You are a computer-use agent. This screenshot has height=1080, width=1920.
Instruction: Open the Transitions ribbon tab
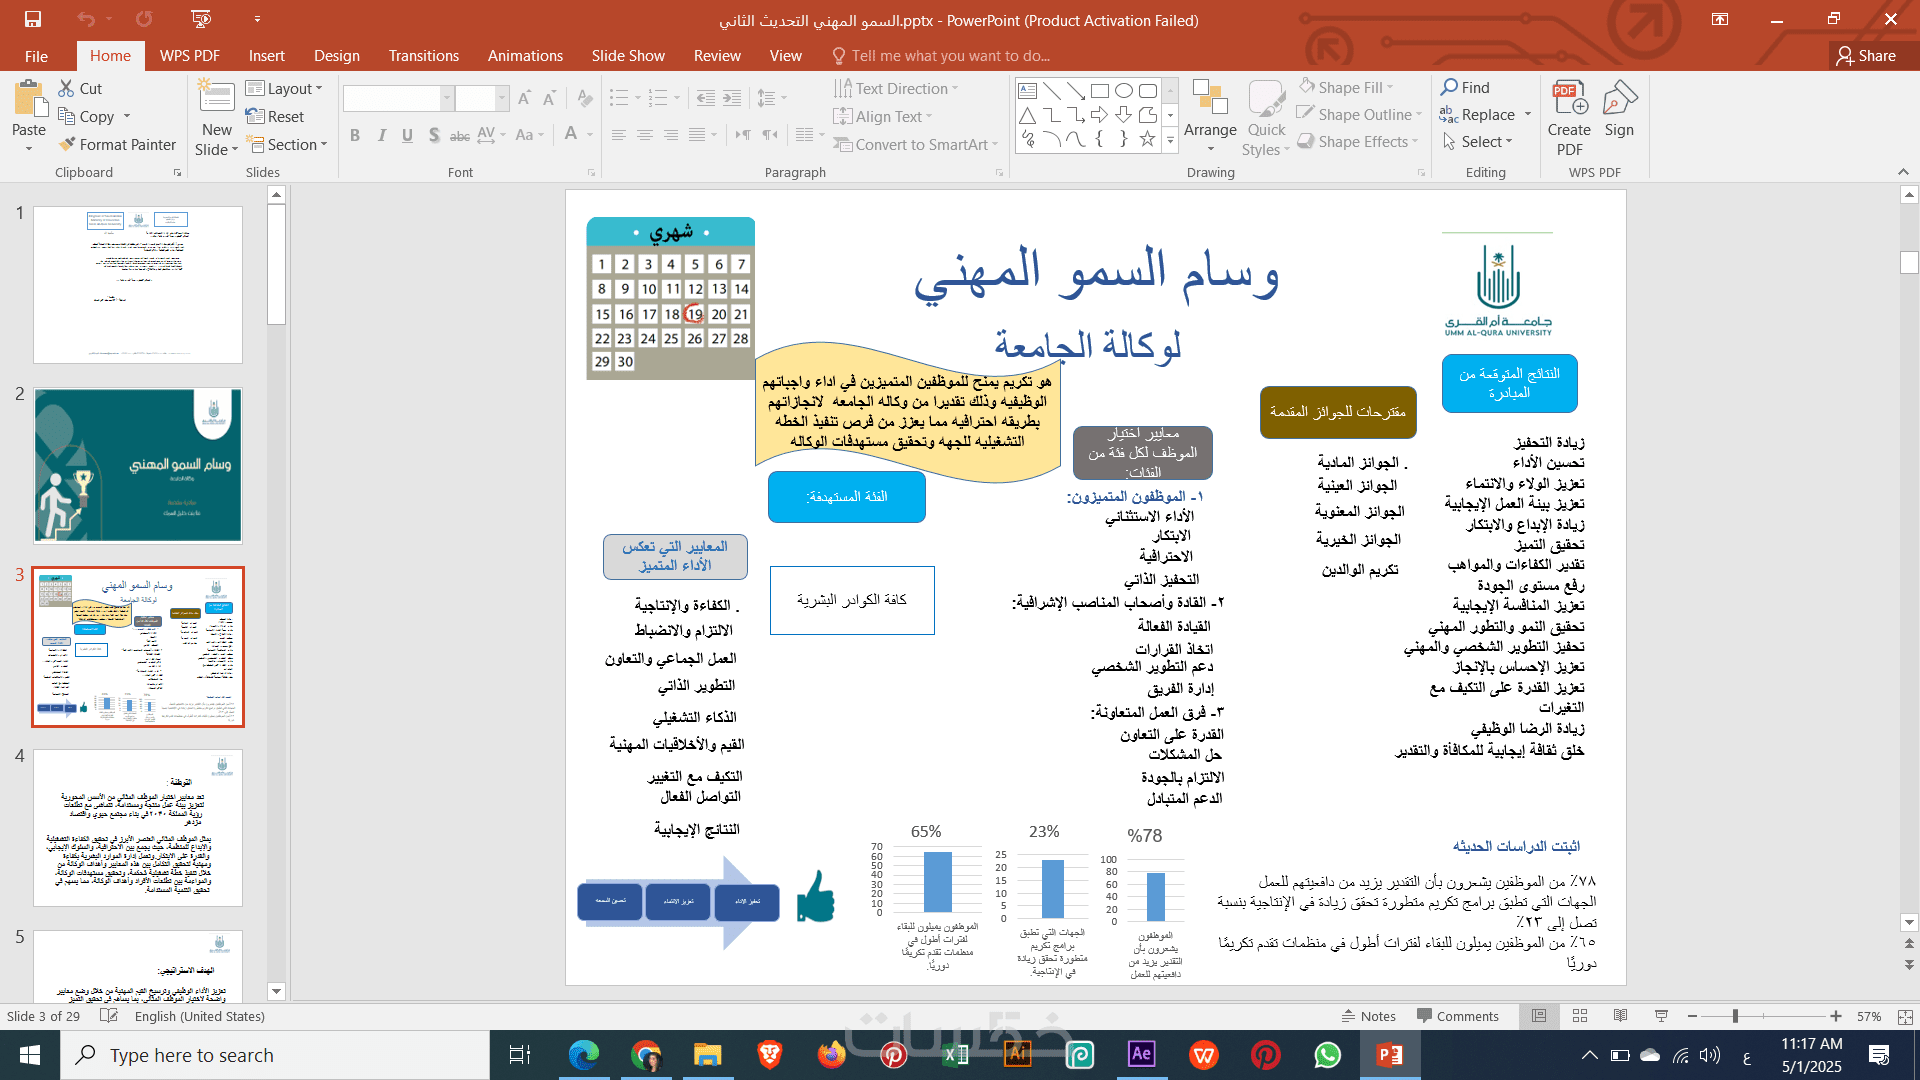coord(424,56)
